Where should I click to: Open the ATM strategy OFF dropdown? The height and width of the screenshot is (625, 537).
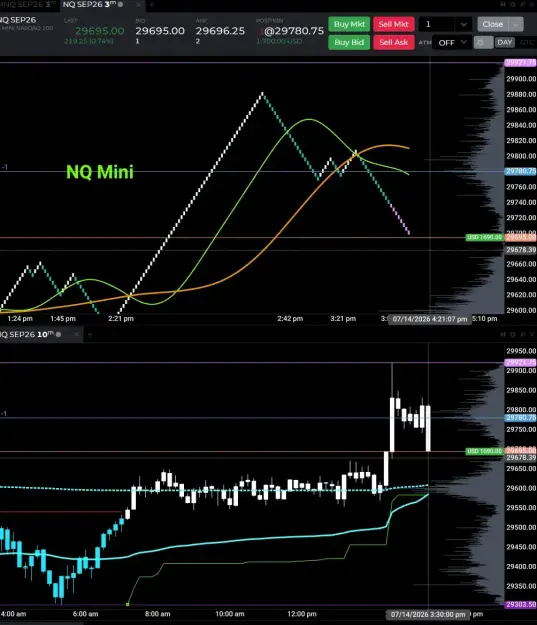coord(452,43)
